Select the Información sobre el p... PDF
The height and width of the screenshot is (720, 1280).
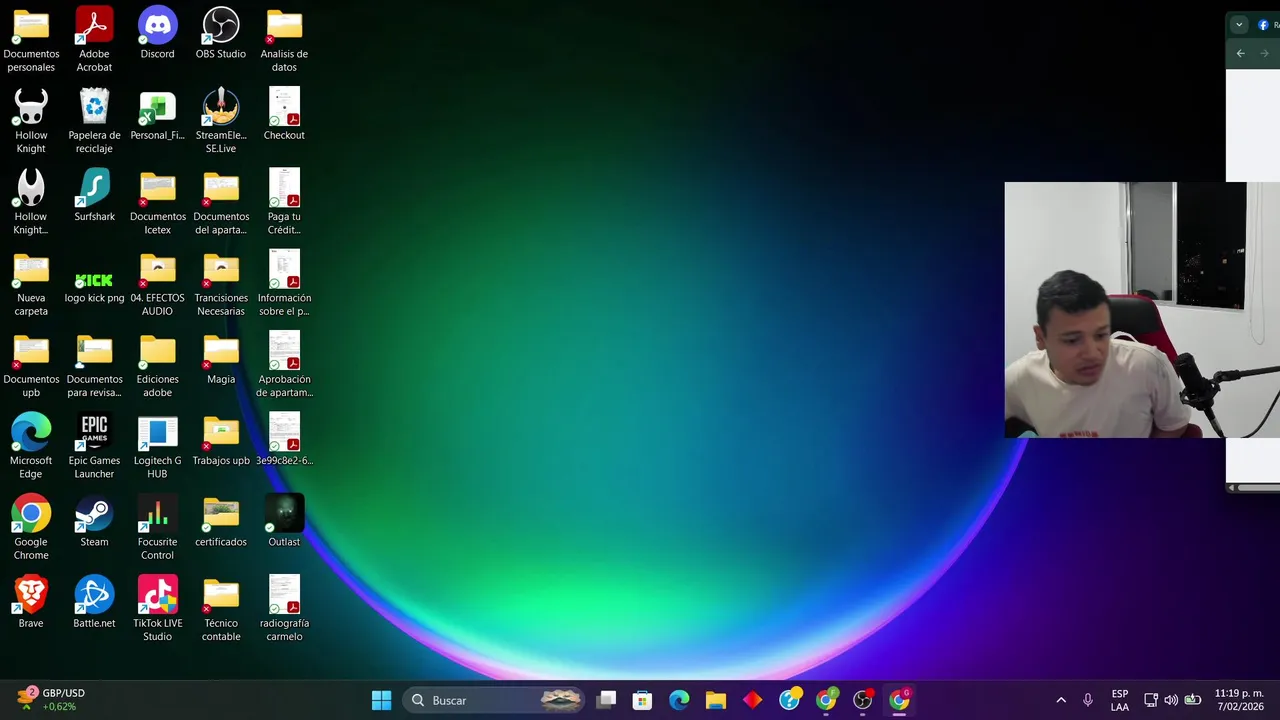pos(284,283)
